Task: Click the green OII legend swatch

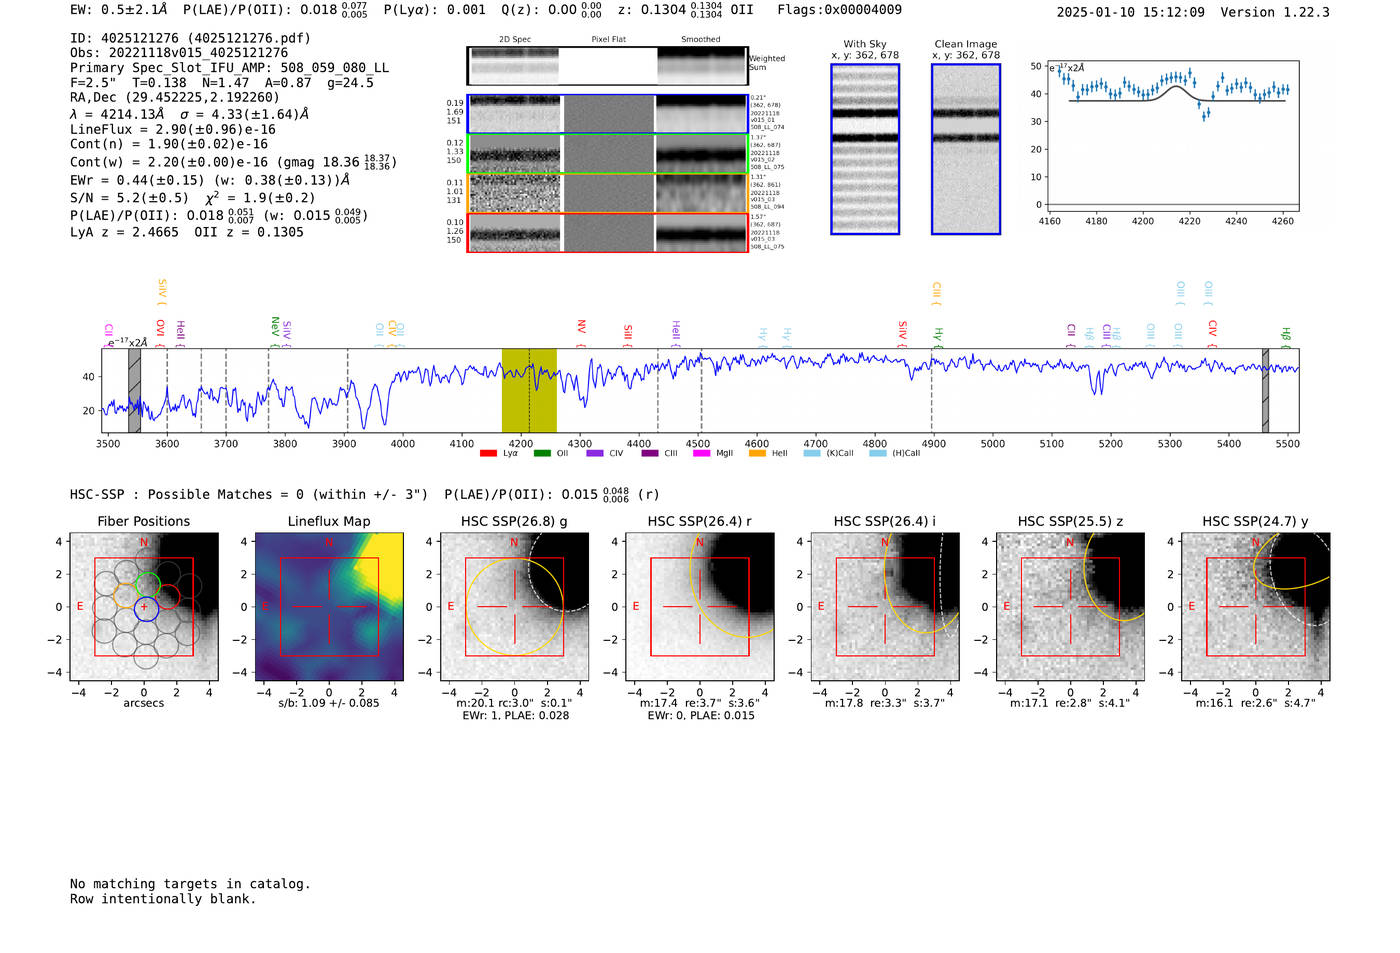Action: (x=542, y=454)
